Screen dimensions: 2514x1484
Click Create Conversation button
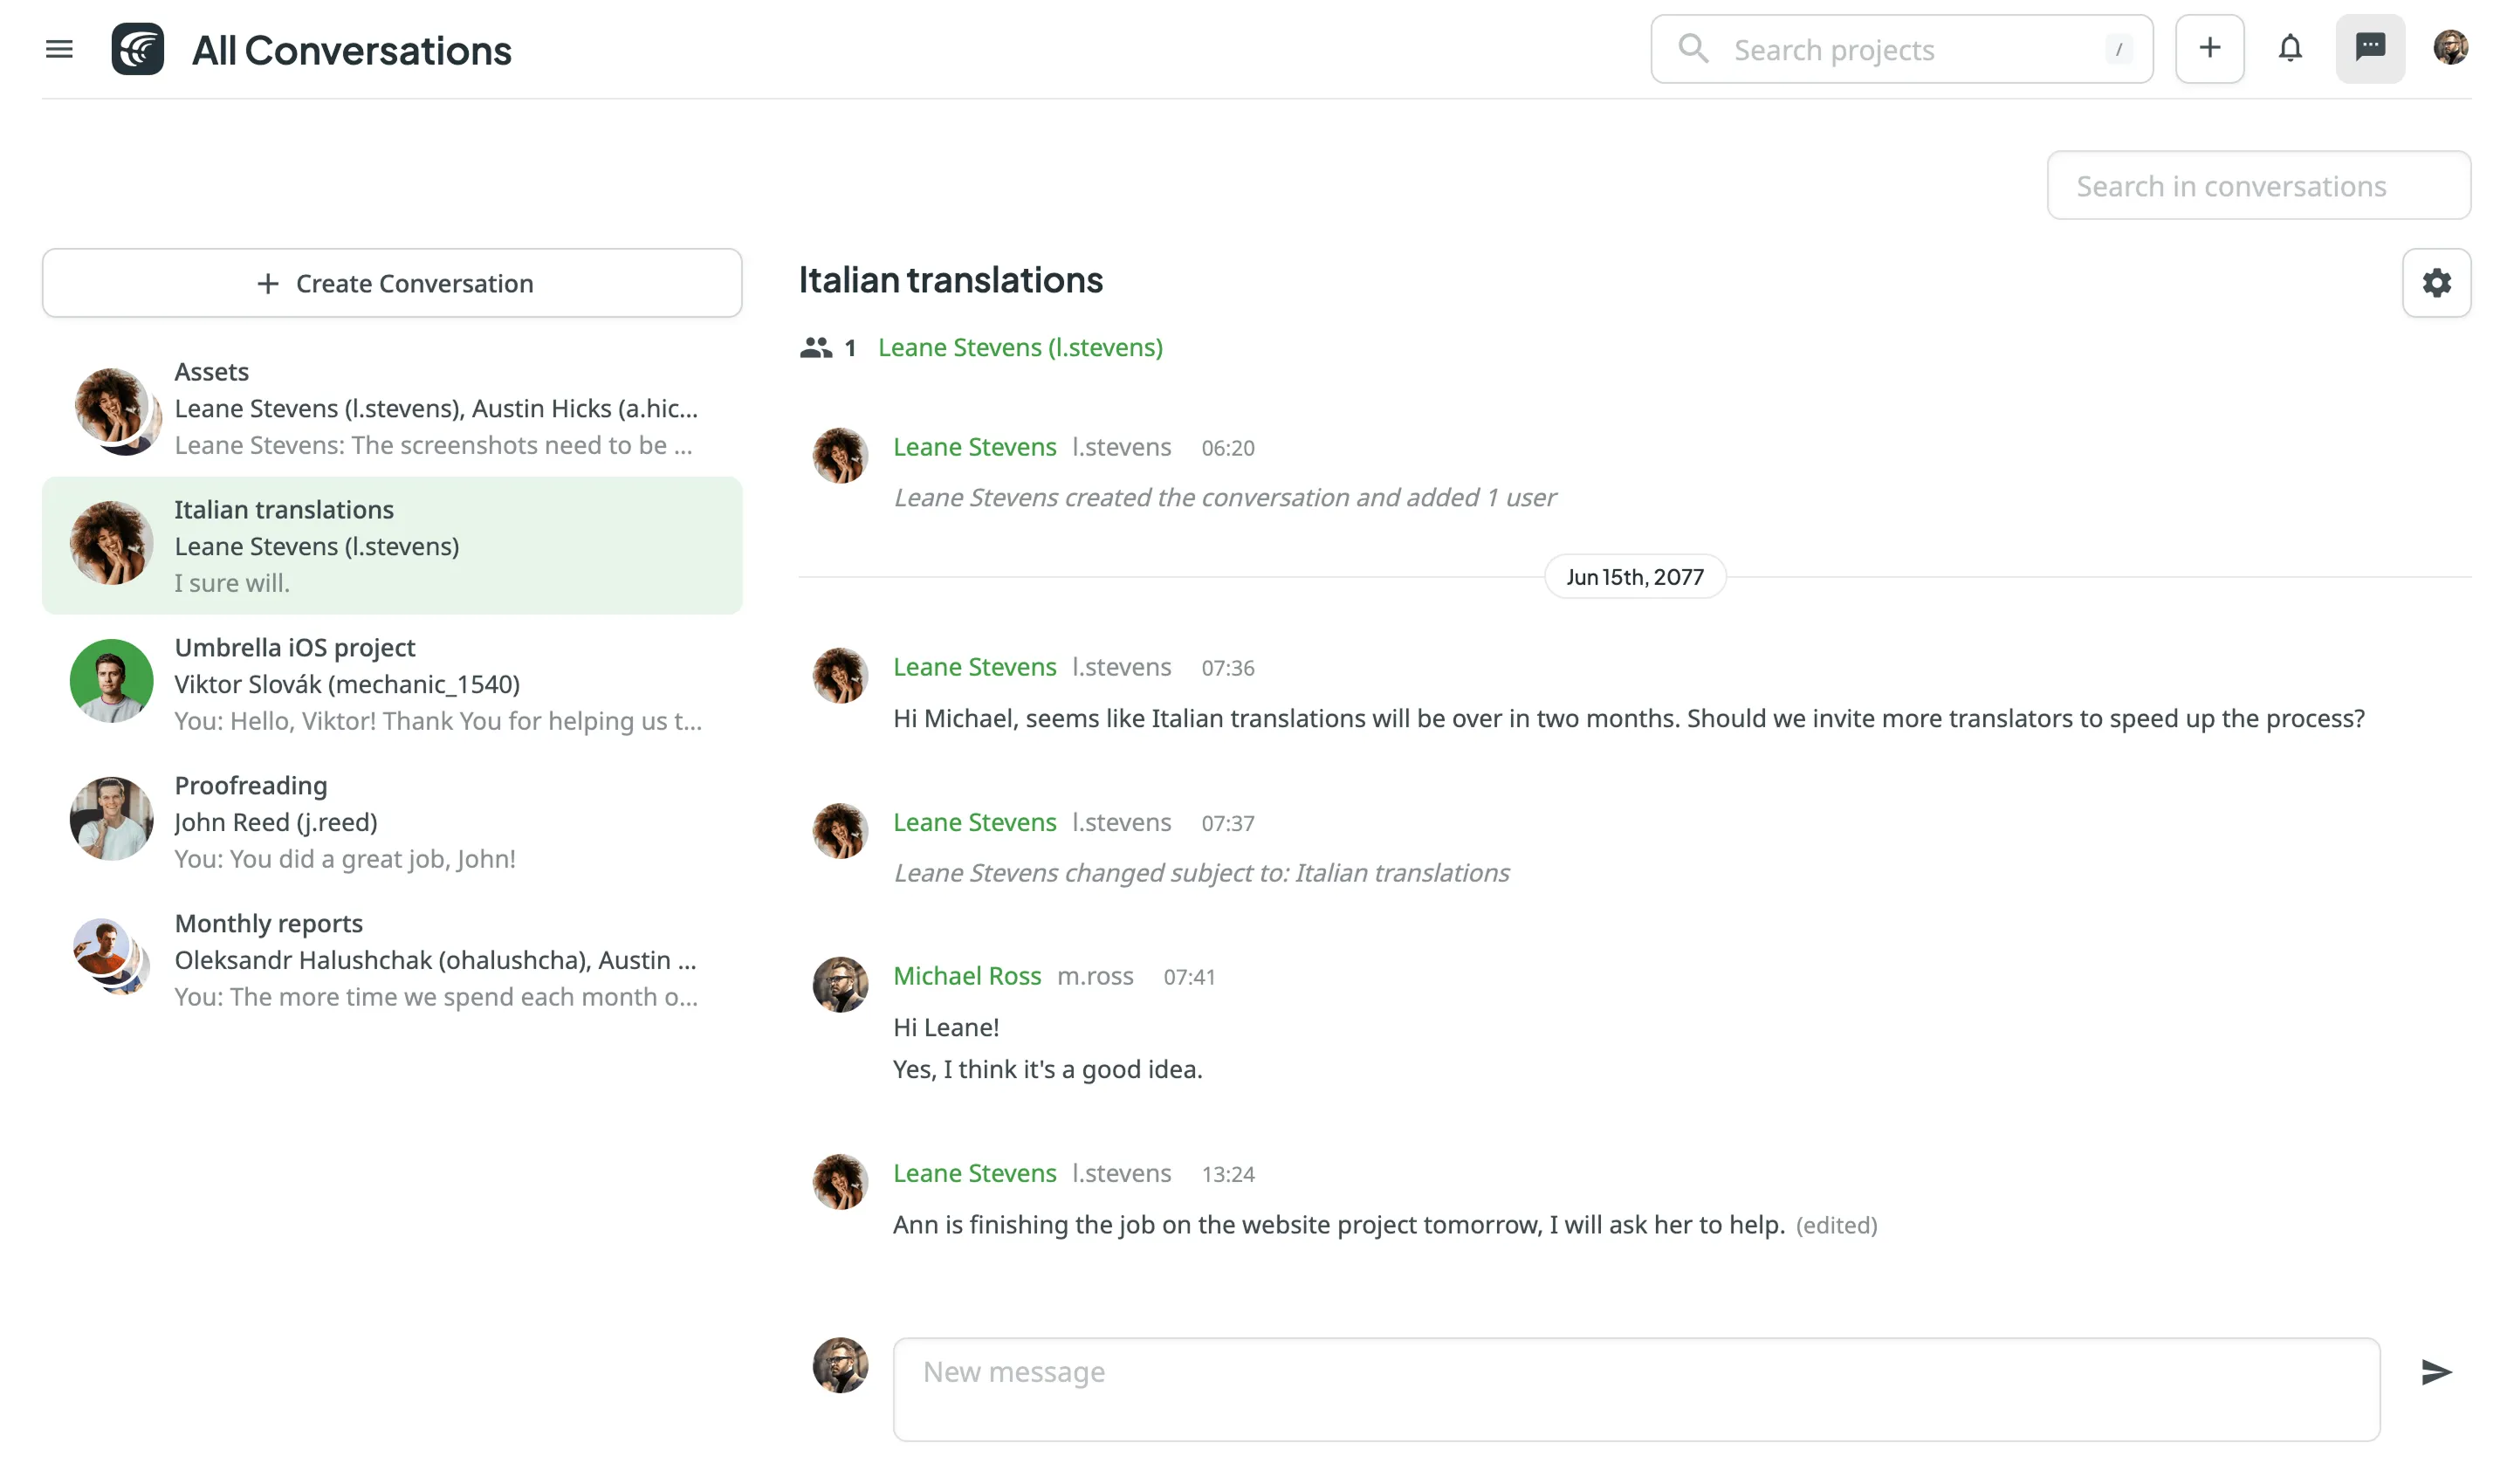[x=392, y=283]
